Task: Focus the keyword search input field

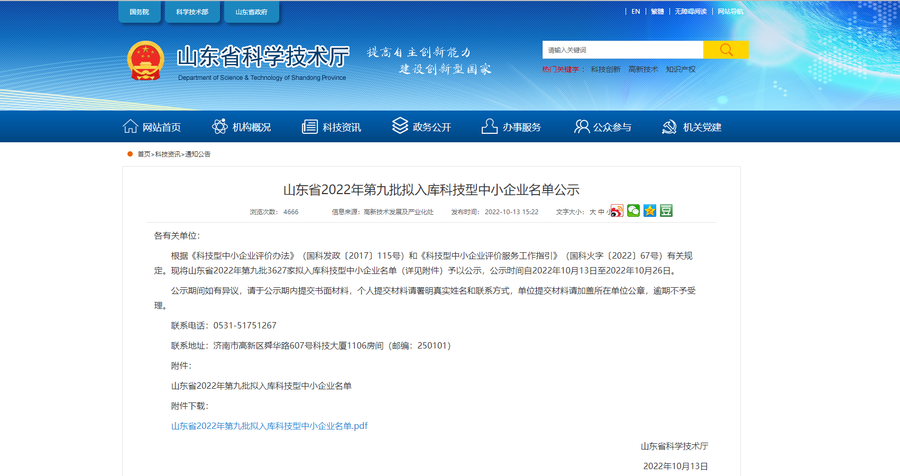Action: tap(623, 50)
